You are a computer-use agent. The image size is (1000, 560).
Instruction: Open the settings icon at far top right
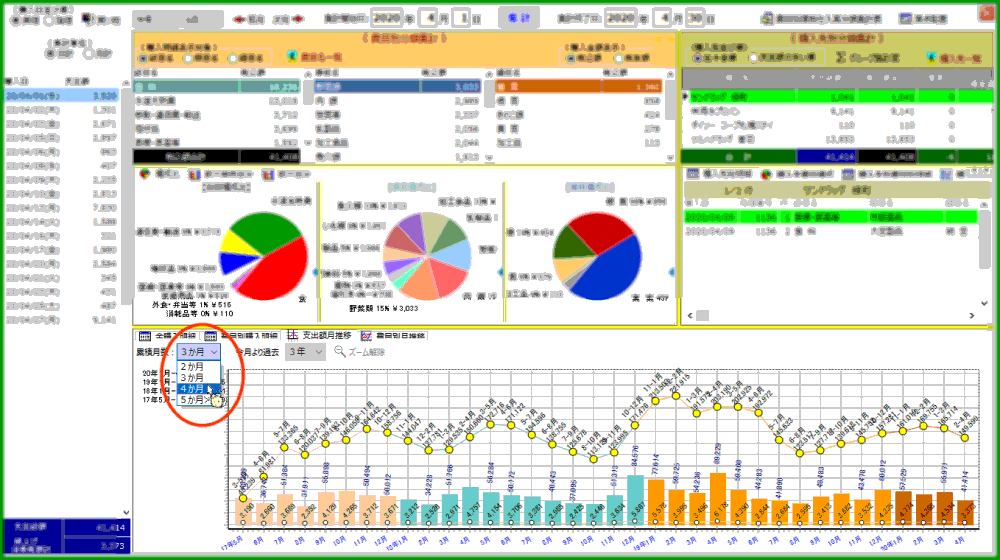tap(905, 18)
